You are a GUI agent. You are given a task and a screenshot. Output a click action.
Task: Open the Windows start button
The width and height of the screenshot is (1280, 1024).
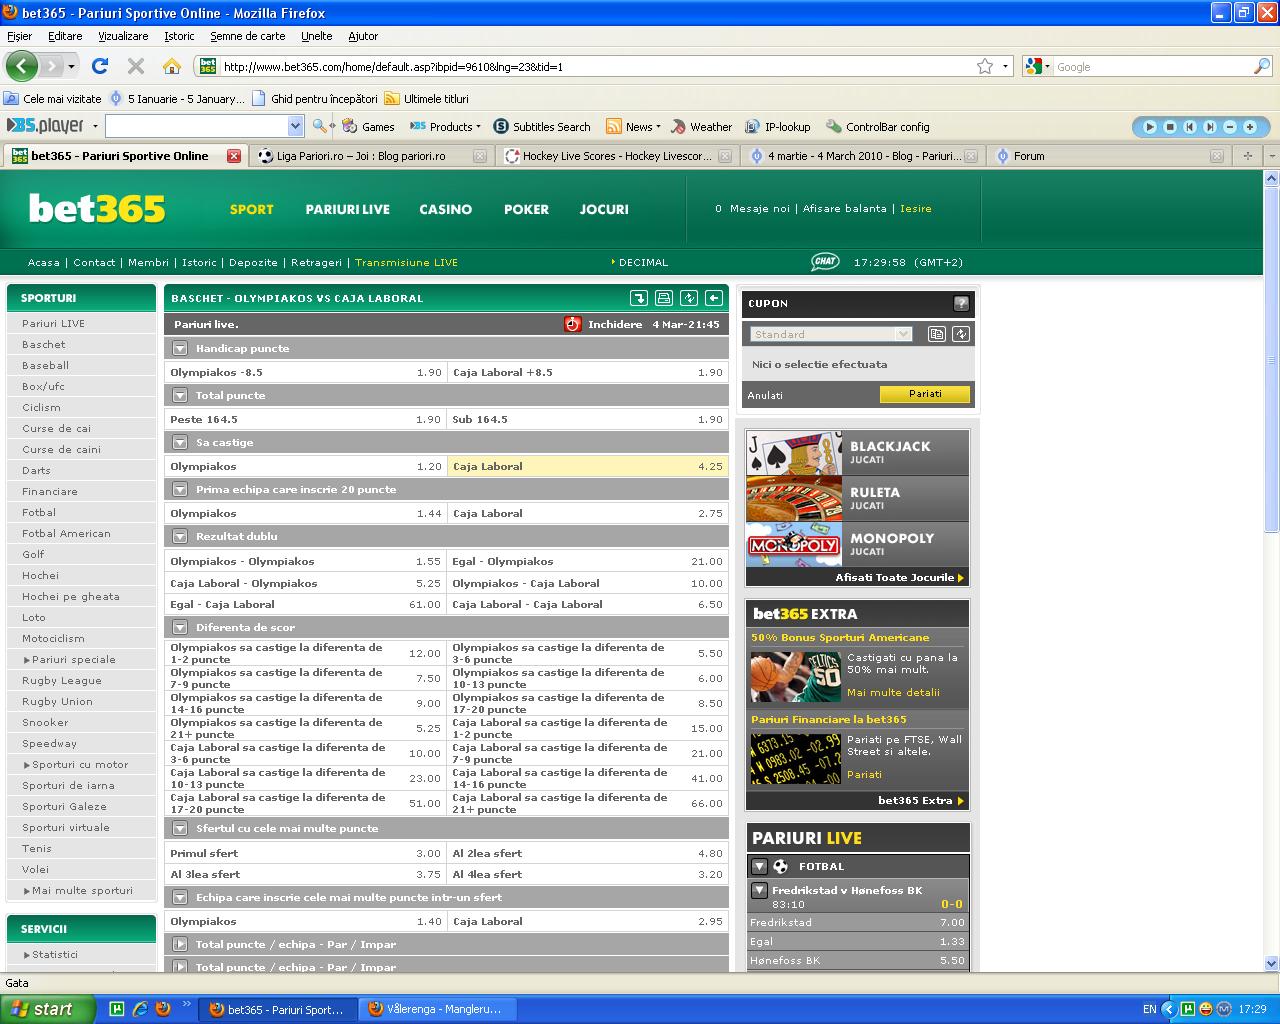(x=48, y=1009)
